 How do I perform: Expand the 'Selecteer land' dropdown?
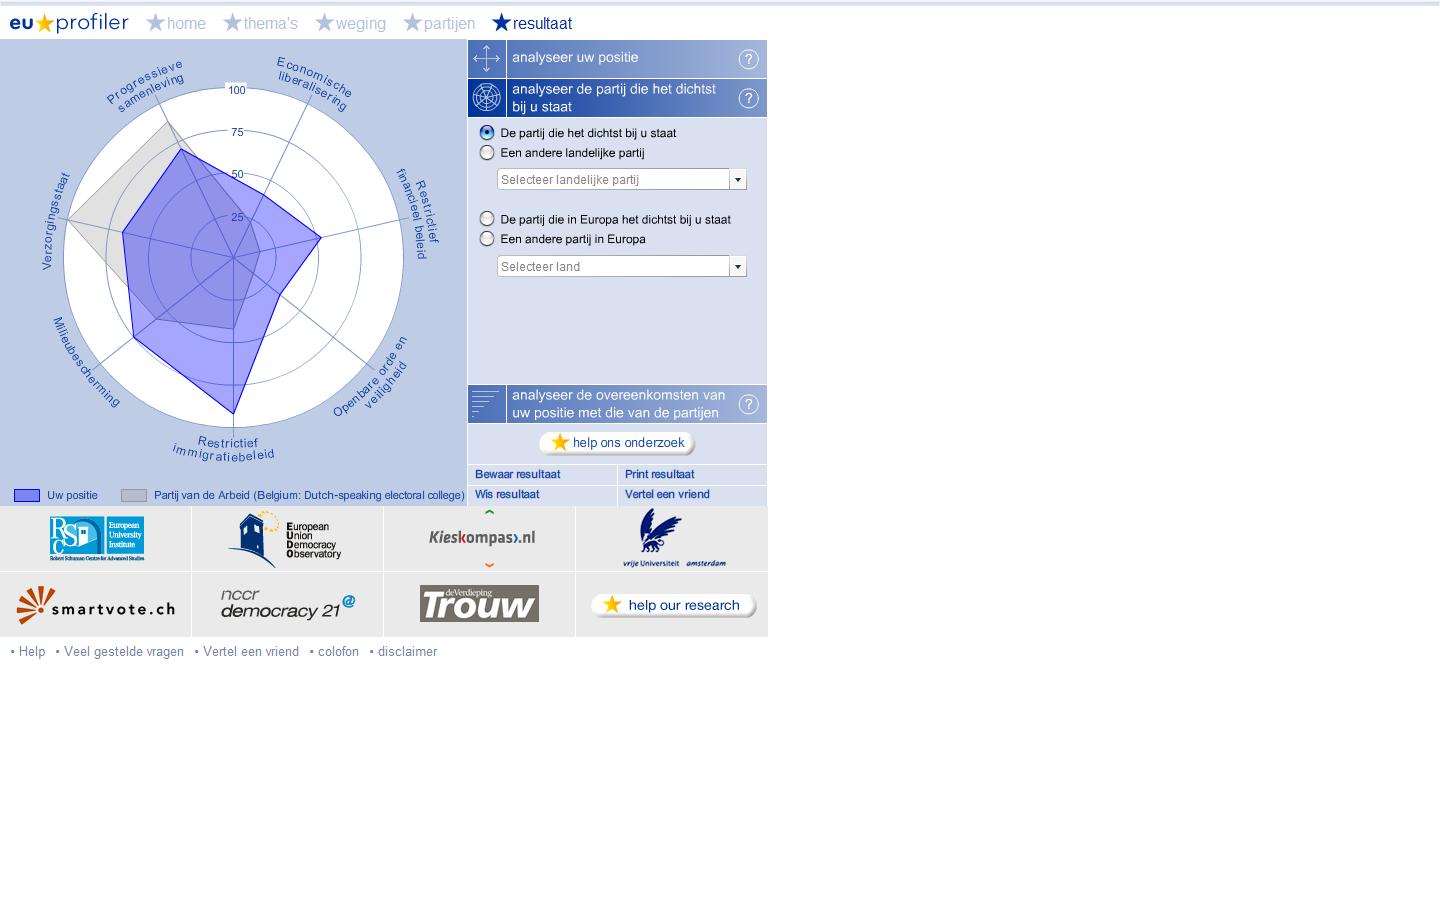(737, 267)
